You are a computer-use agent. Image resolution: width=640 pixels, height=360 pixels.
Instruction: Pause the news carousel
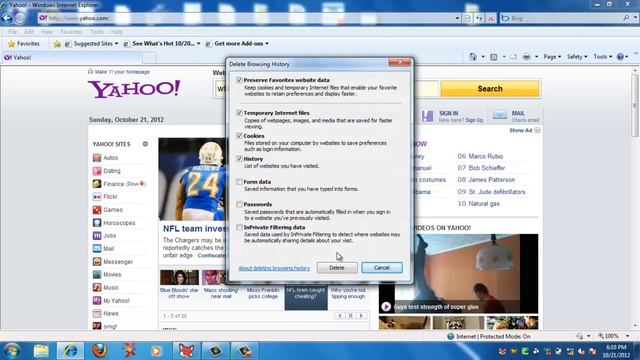351,316
